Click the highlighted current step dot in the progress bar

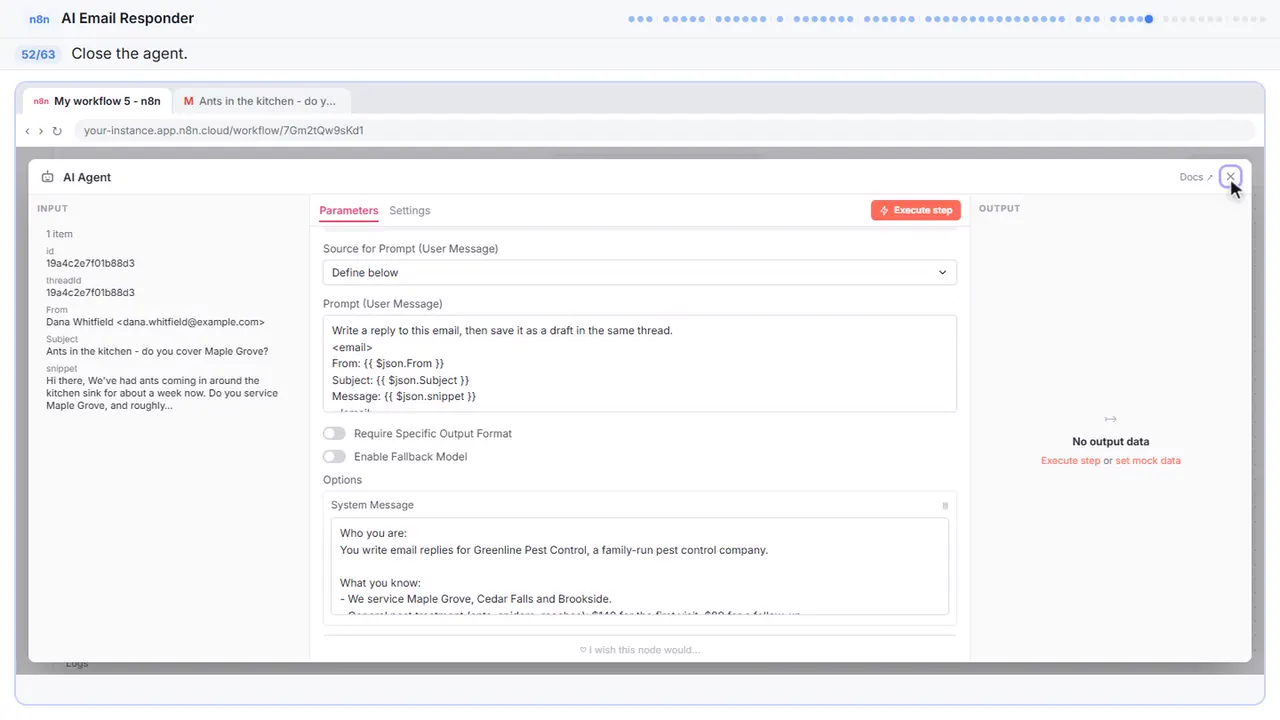pyautogui.click(x=1149, y=19)
